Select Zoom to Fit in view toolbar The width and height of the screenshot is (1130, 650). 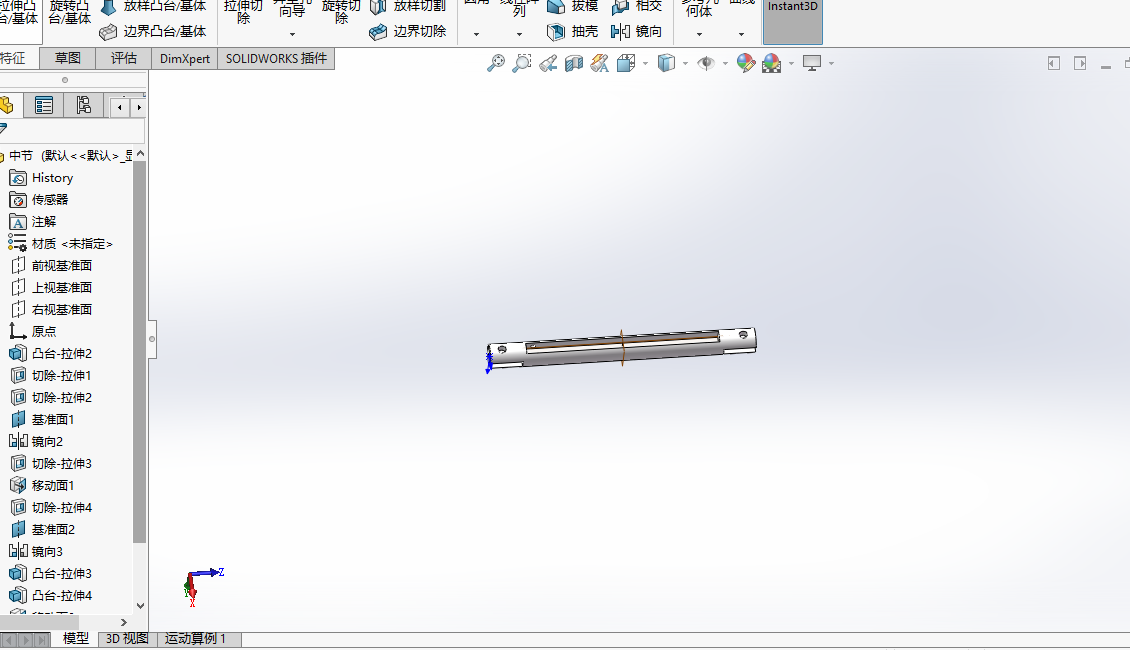click(496, 63)
